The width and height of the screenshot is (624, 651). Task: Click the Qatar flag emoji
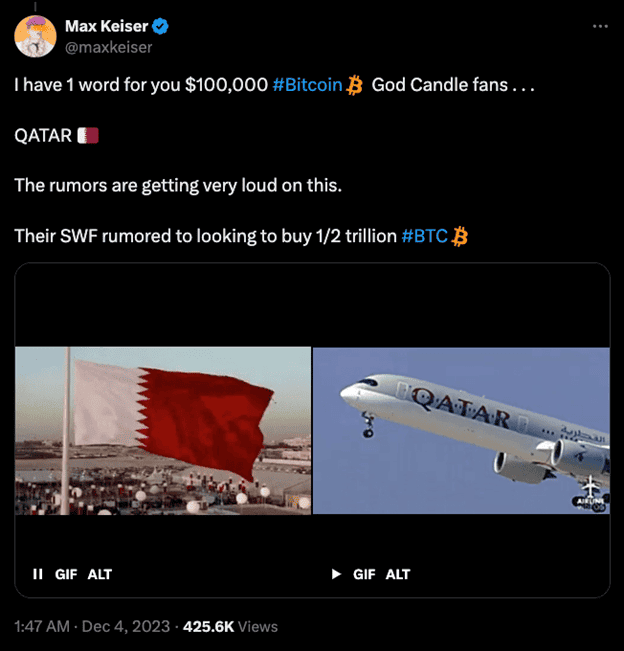88,135
